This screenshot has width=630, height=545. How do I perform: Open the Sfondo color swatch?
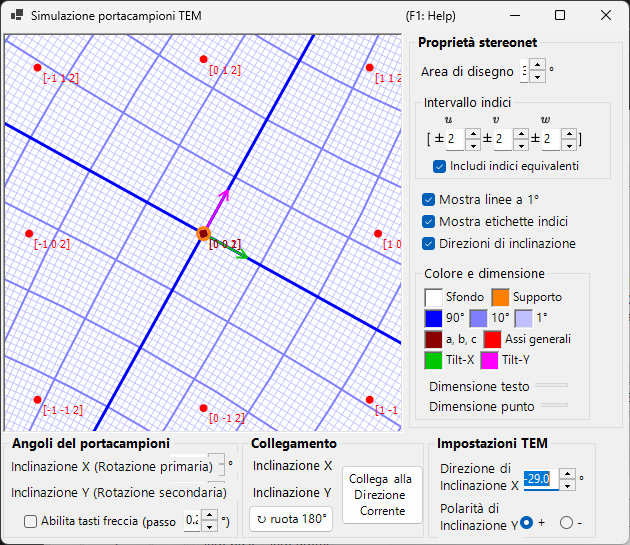434,297
